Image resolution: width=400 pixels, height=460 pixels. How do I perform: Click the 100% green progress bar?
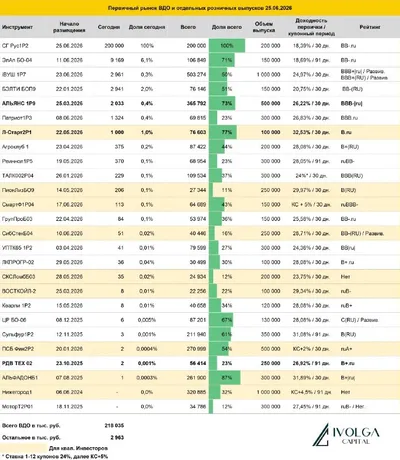[227, 46]
